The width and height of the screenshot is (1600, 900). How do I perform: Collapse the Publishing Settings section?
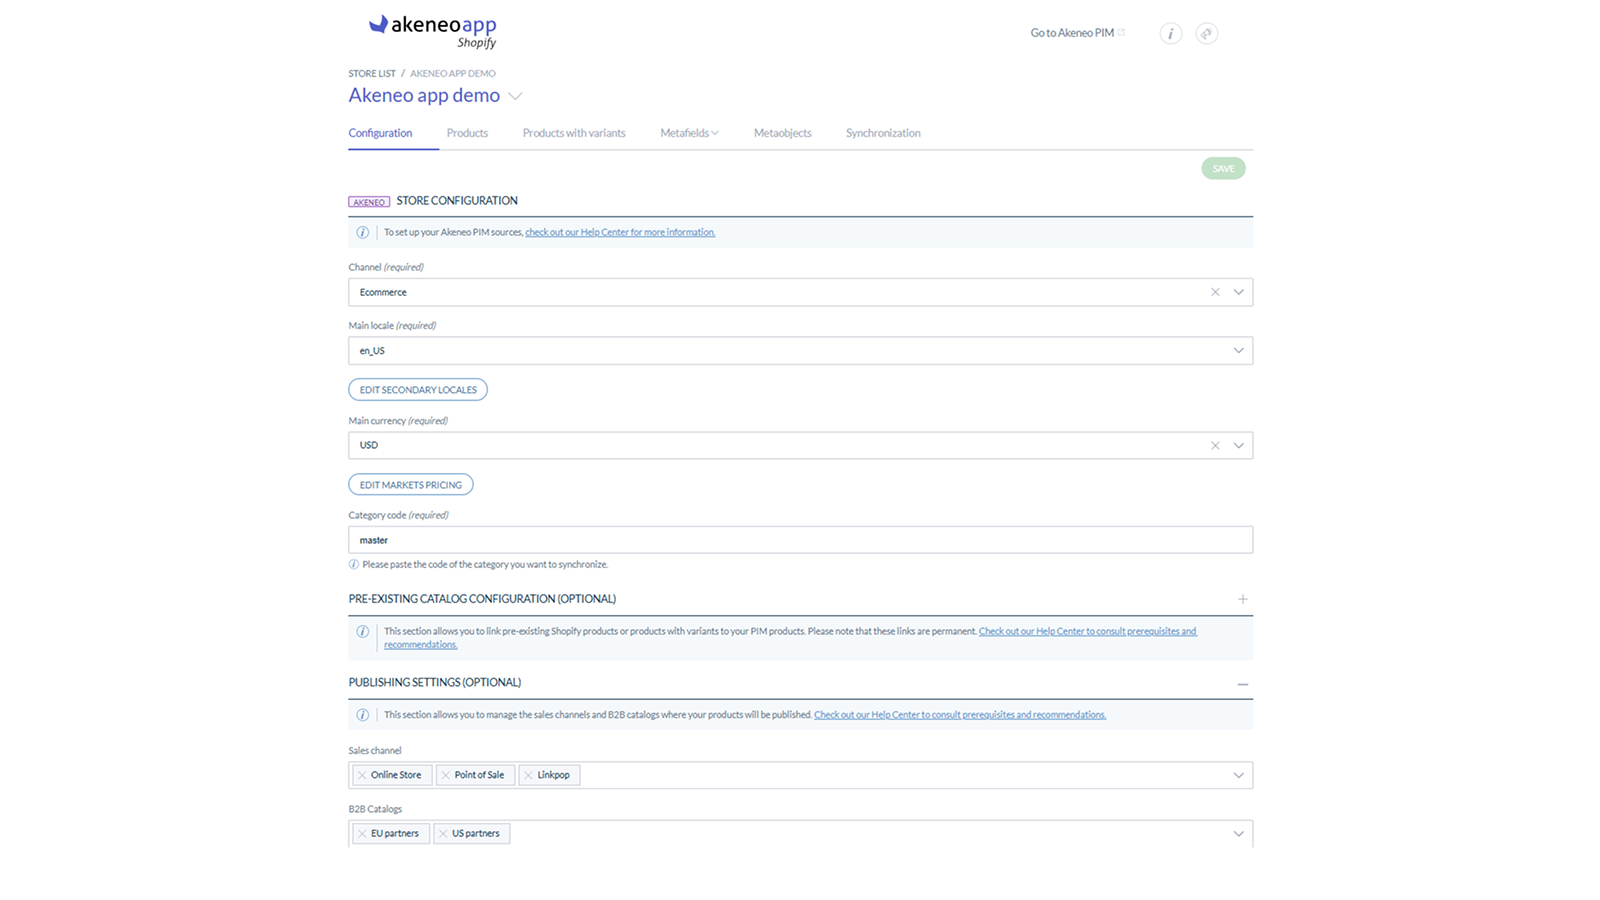coord(1243,684)
